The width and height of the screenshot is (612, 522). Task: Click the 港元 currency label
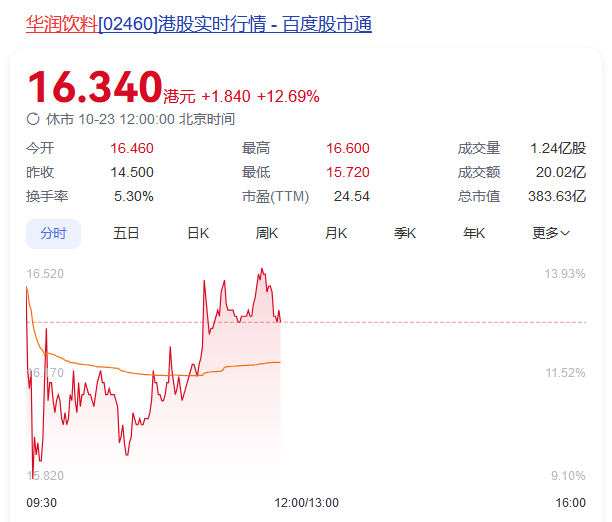[x=179, y=96]
